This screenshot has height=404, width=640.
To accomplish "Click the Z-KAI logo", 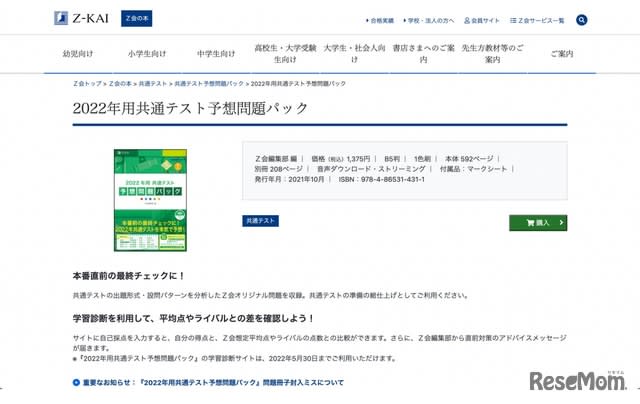I will click(x=82, y=18).
